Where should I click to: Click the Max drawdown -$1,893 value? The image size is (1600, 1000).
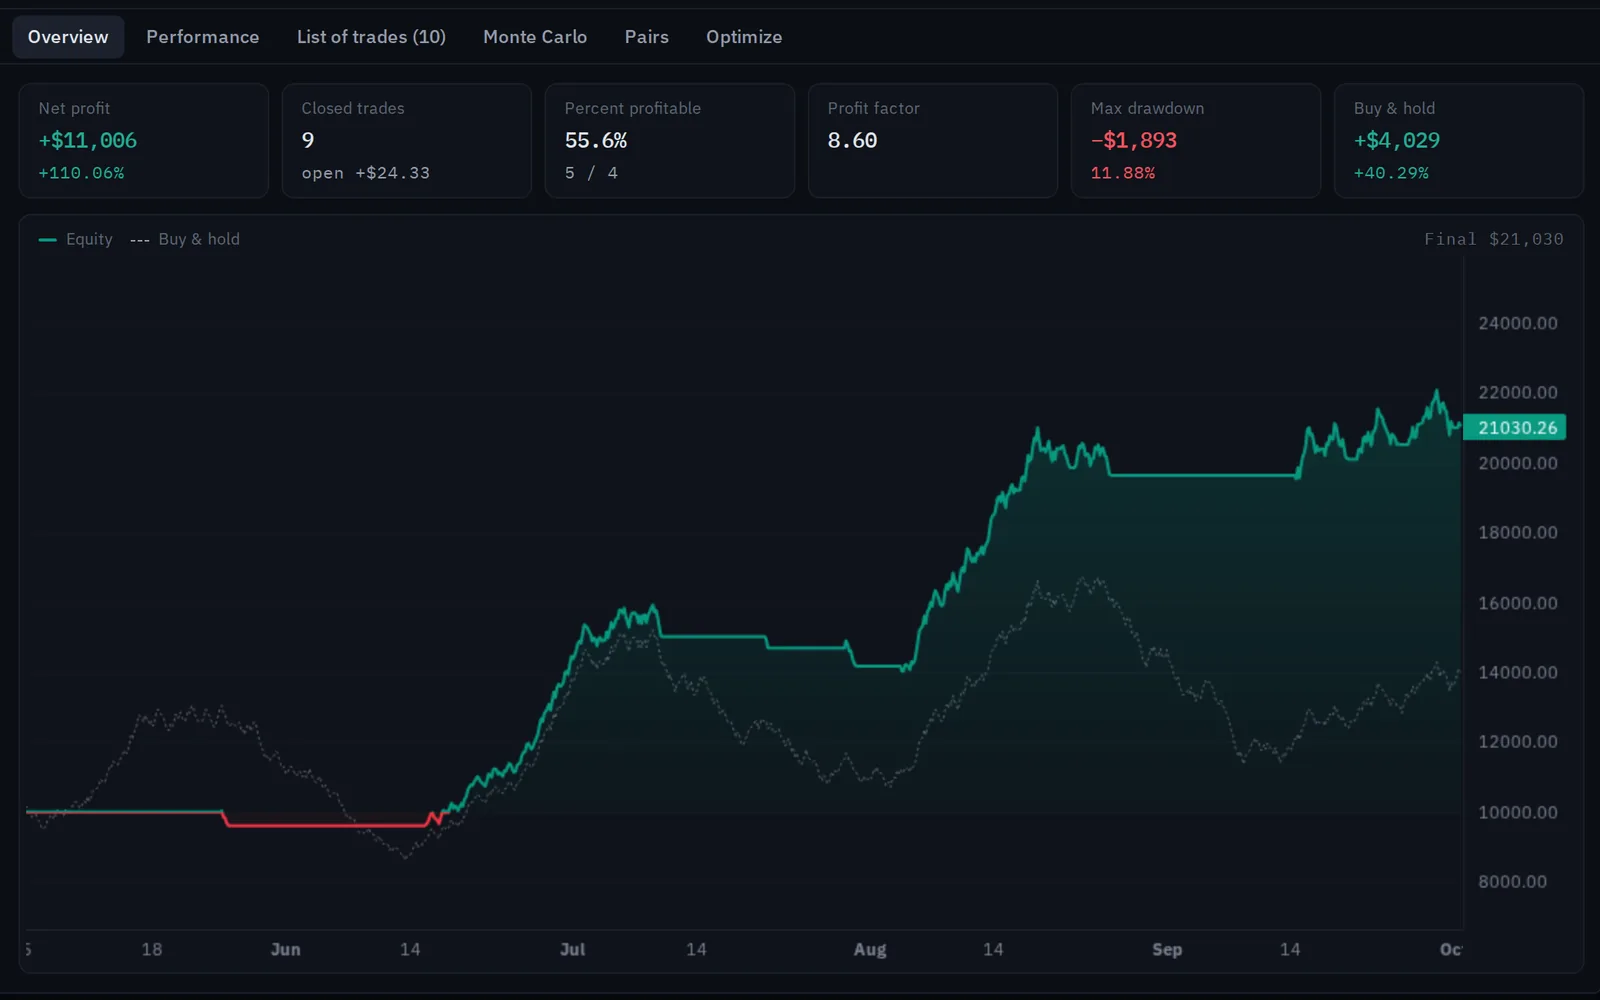pos(1134,141)
